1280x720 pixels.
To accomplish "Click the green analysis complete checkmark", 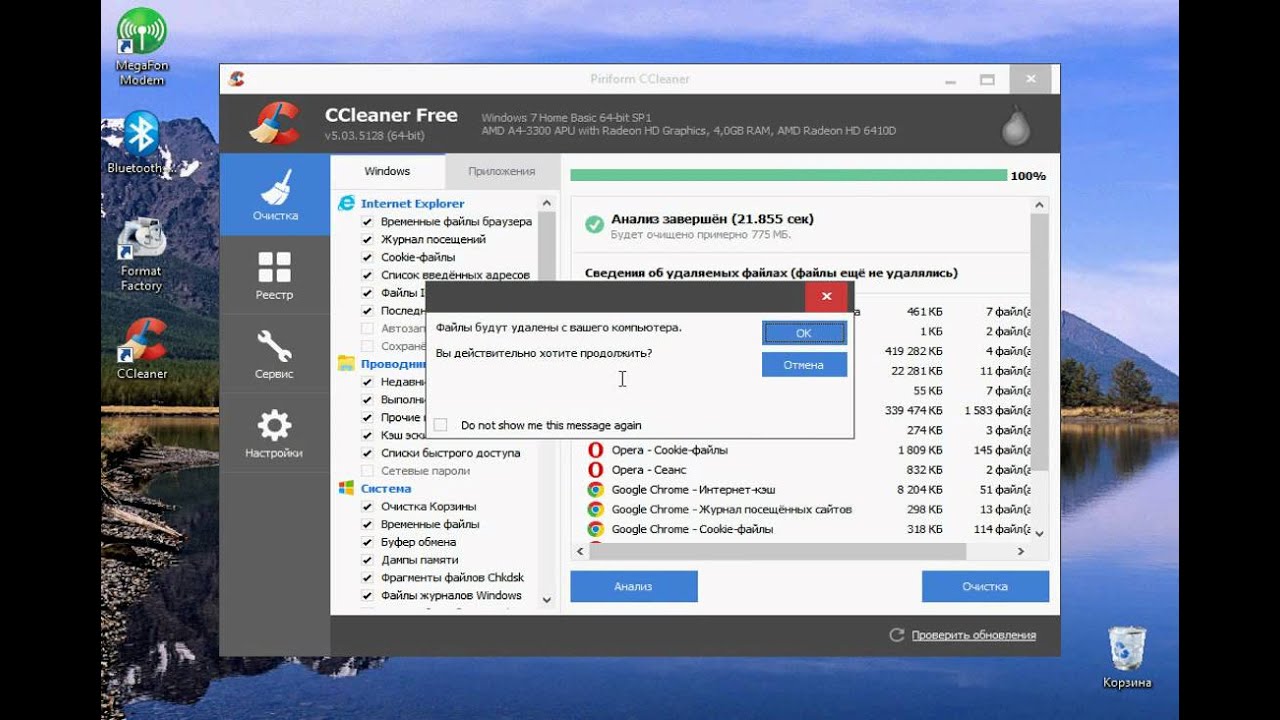I will tap(594, 225).
